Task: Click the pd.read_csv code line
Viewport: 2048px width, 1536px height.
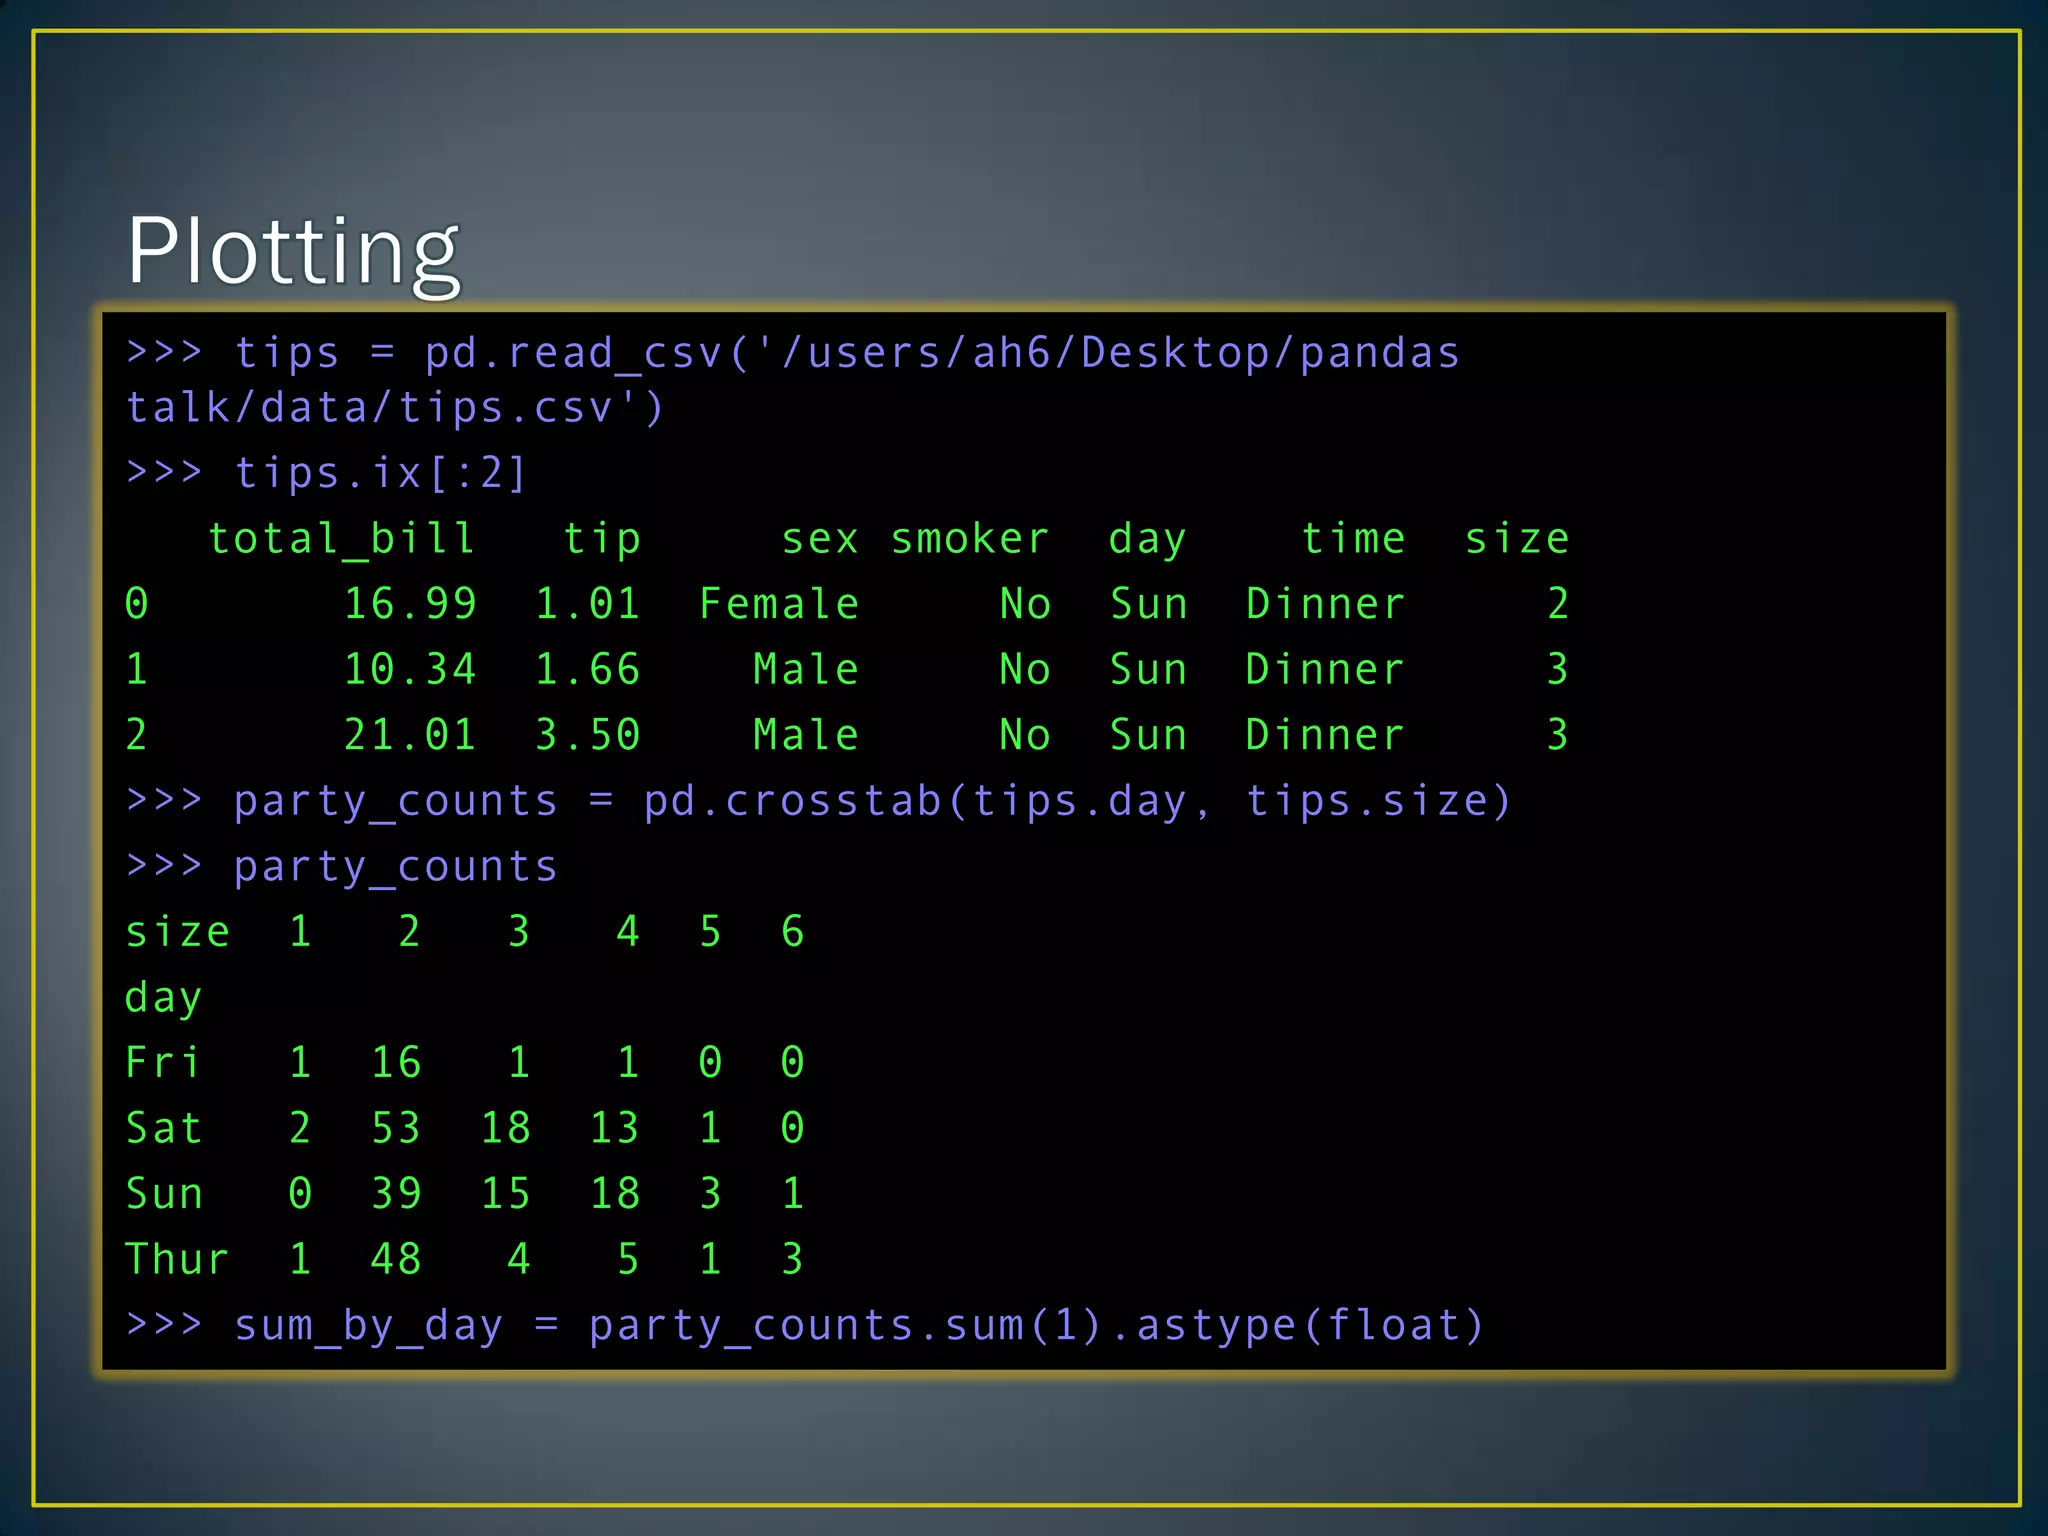Action: point(792,353)
